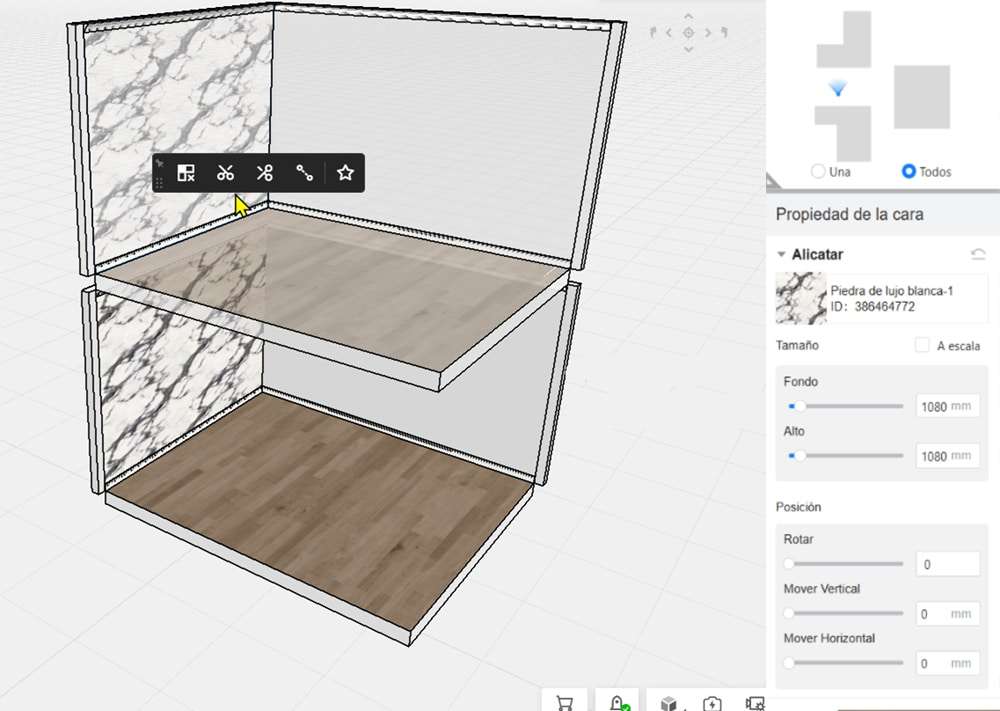1000x711 pixels.
Task: Collapse the Alicatar section triangle
Action: point(781,254)
